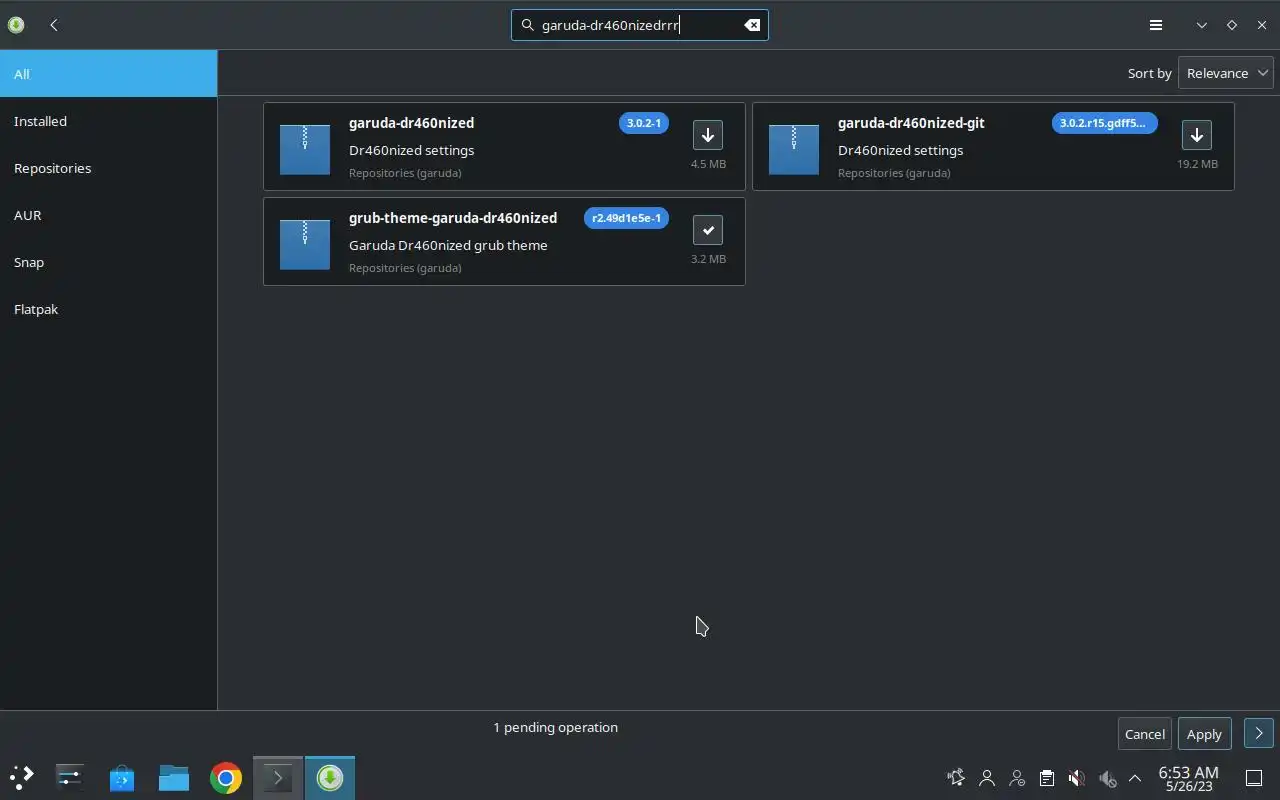
Task: Open the AUR category
Action: [x=108, y=215]
